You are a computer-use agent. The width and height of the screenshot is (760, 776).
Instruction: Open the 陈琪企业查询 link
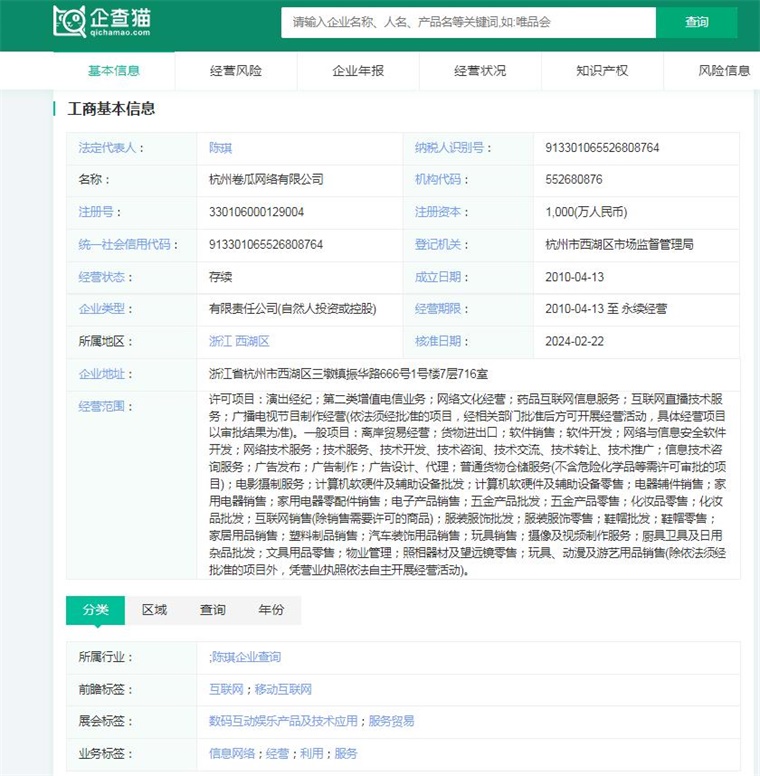(x=246, y=657)
